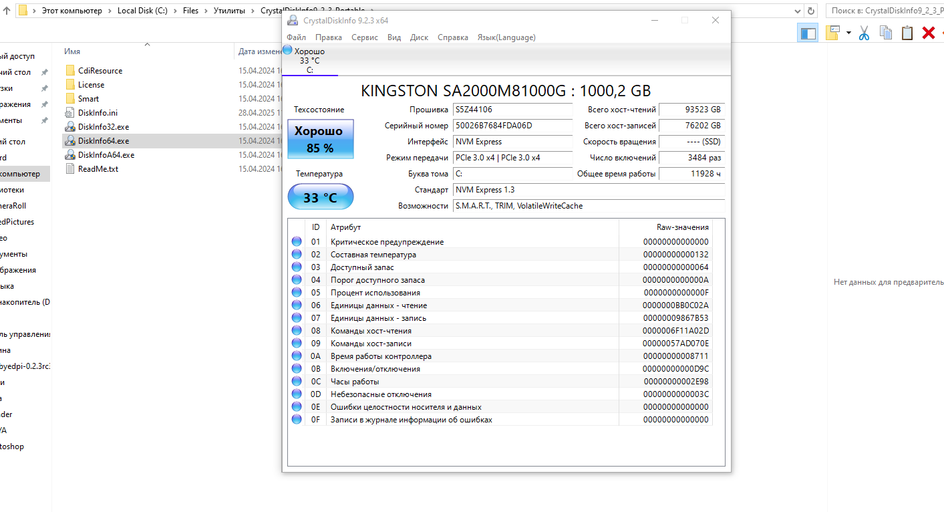Click Local Disk (C:) in the address breadcrumb

(142, 11)
